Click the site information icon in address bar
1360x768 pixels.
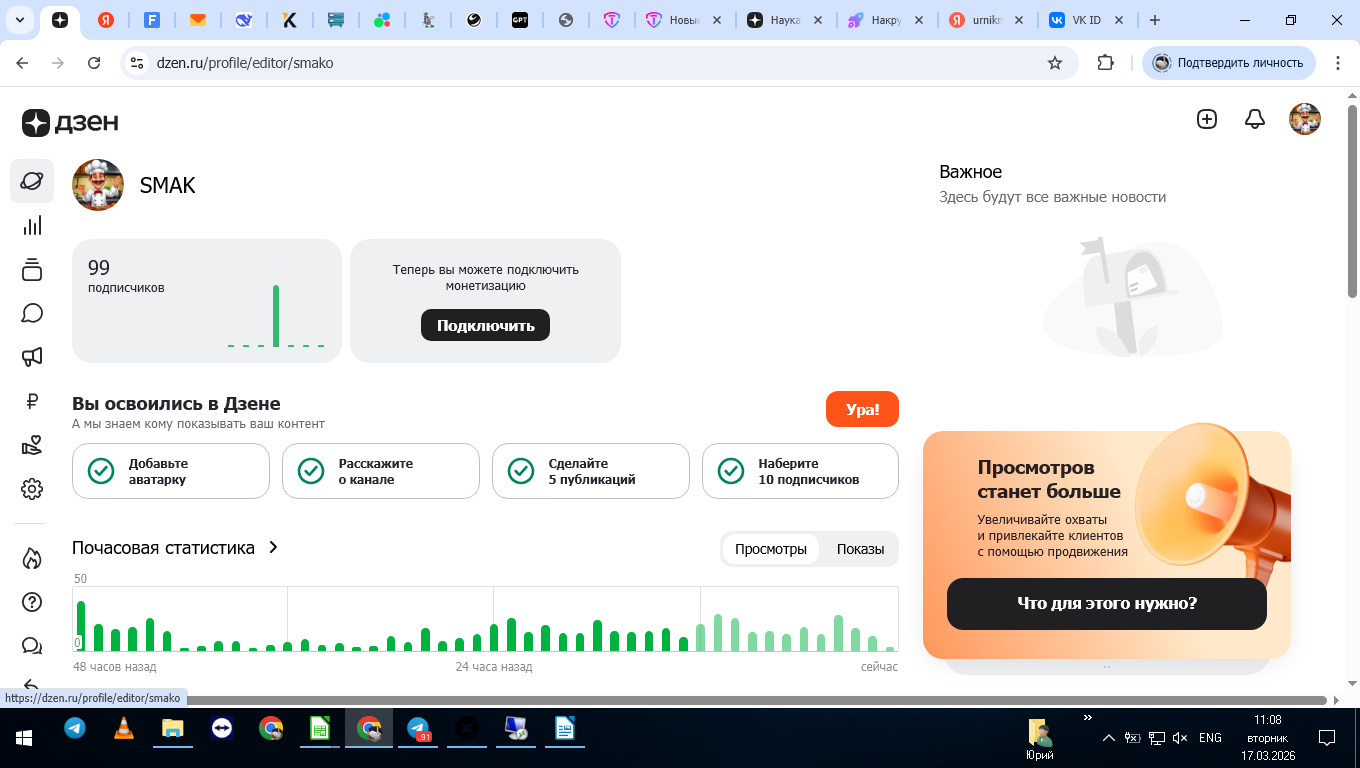(x=138, y=63)
